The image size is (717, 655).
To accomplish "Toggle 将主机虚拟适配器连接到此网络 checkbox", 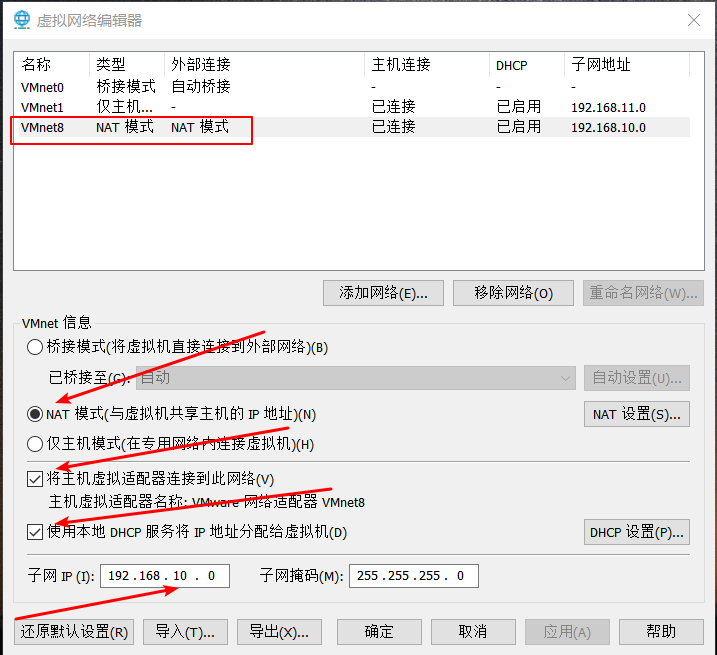I will click(35, 479).
